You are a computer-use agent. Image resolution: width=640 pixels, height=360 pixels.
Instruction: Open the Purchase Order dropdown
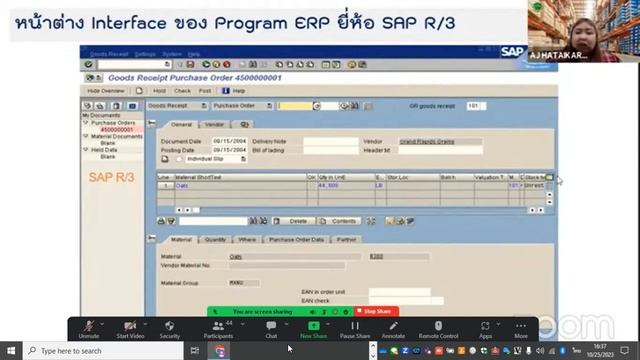pos(269,106)
